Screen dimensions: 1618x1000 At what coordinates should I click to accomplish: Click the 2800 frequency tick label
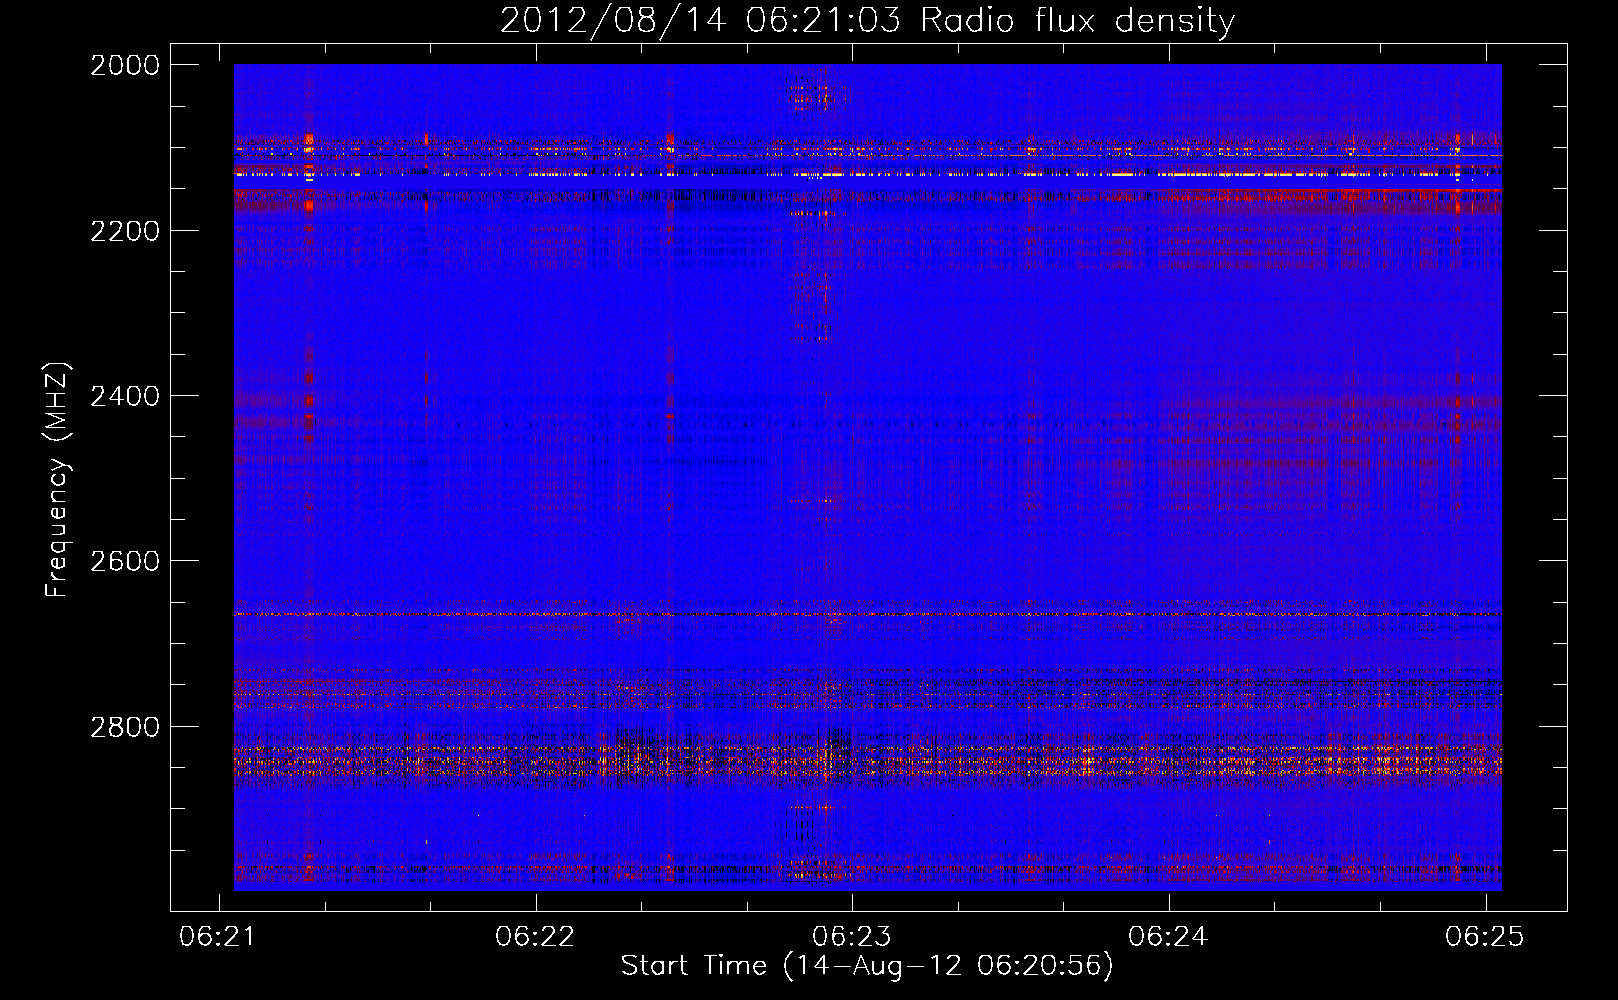tap(125, 727)
